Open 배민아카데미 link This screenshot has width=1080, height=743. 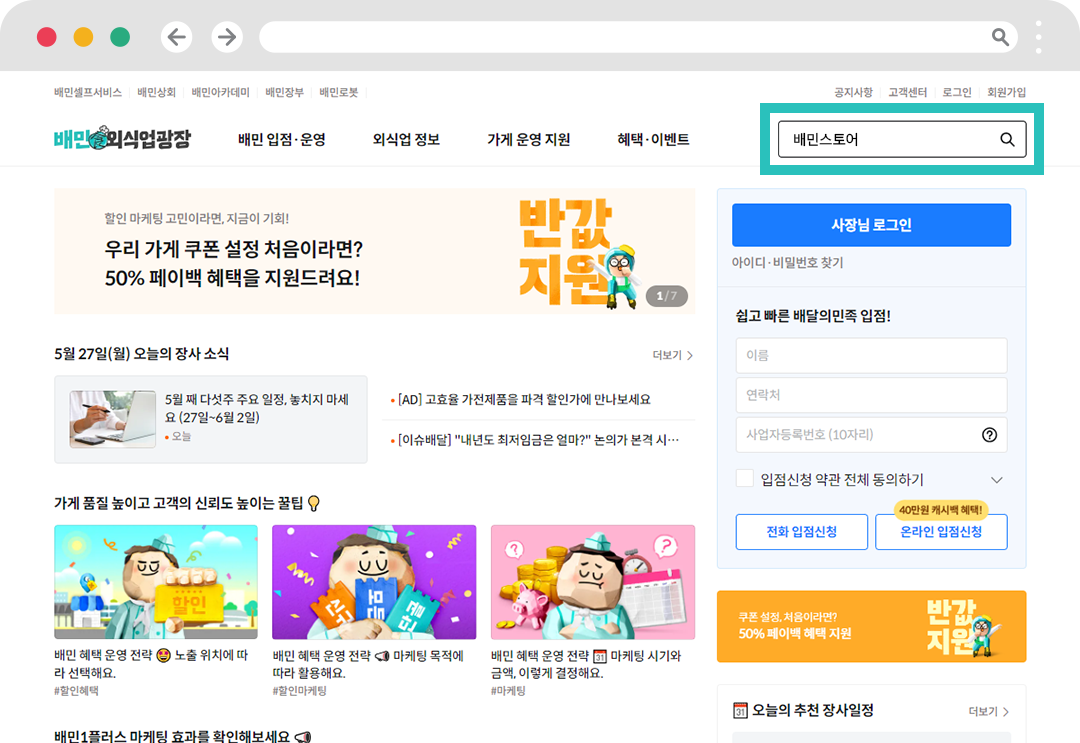[220, 92]
